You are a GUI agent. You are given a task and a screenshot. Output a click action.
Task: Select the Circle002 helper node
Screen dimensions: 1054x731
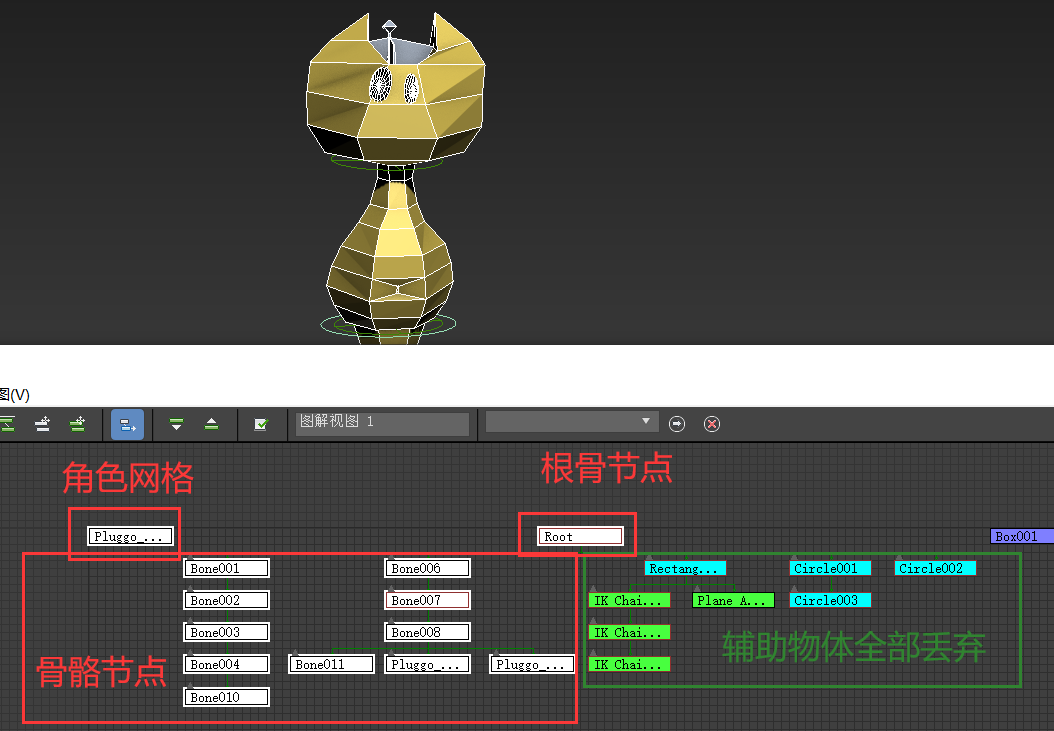[x=934, y=568]
